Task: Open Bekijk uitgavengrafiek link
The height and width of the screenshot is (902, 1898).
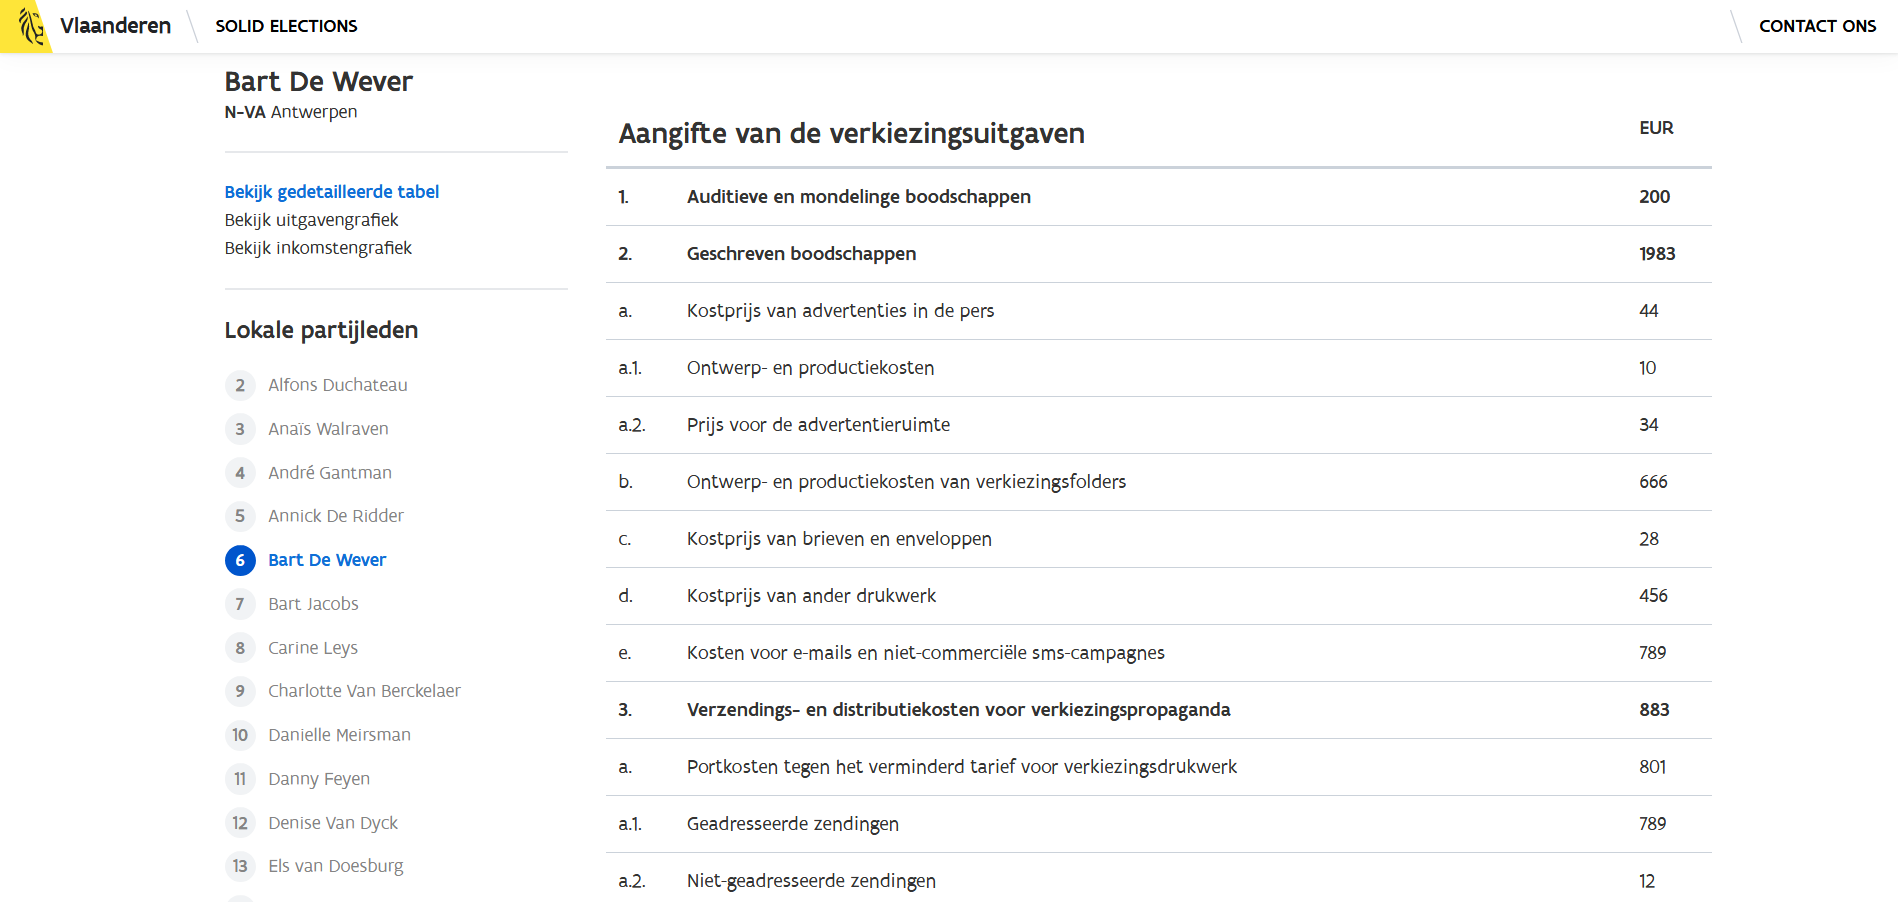Action: tap(311, 220)
